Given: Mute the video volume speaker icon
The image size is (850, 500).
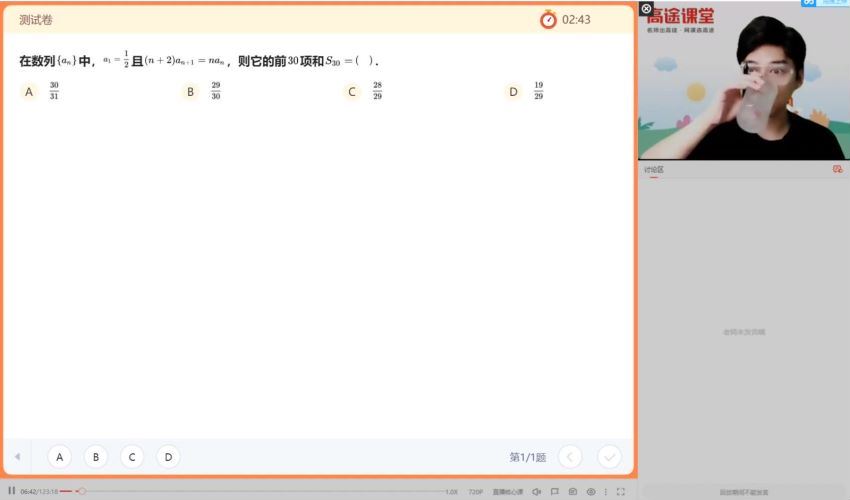Looking at the screenshot, I should (x=537, y=492).
